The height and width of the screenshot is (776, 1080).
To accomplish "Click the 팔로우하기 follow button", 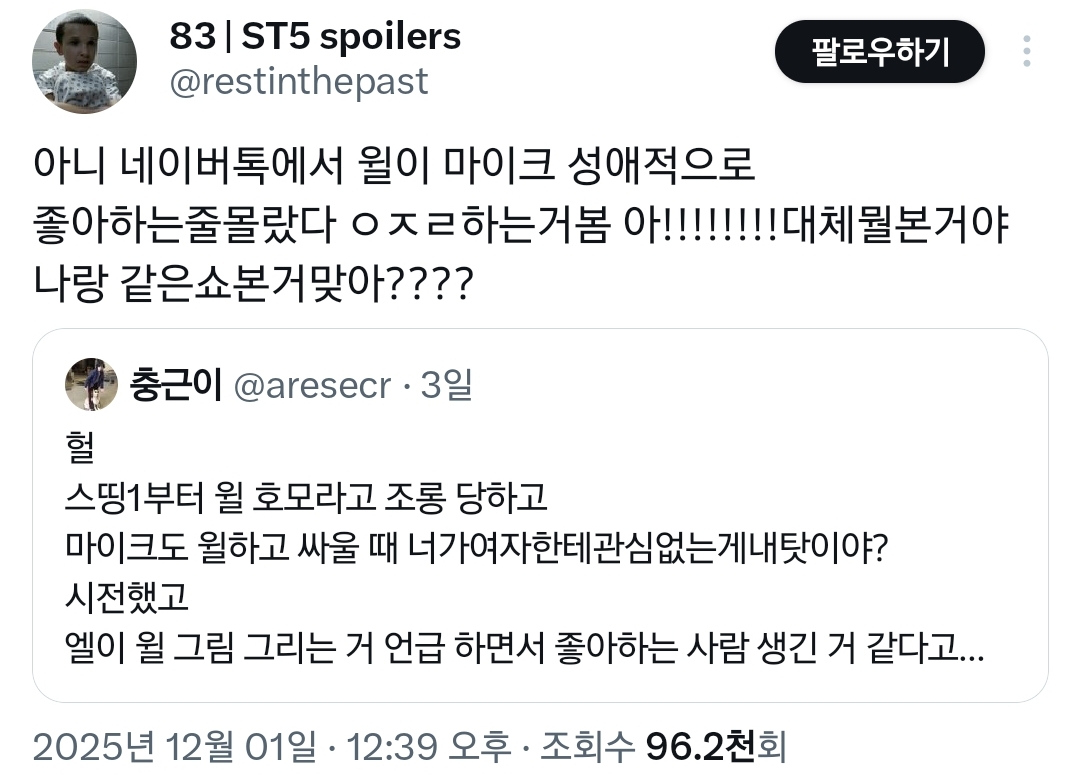I will point(880,51).
